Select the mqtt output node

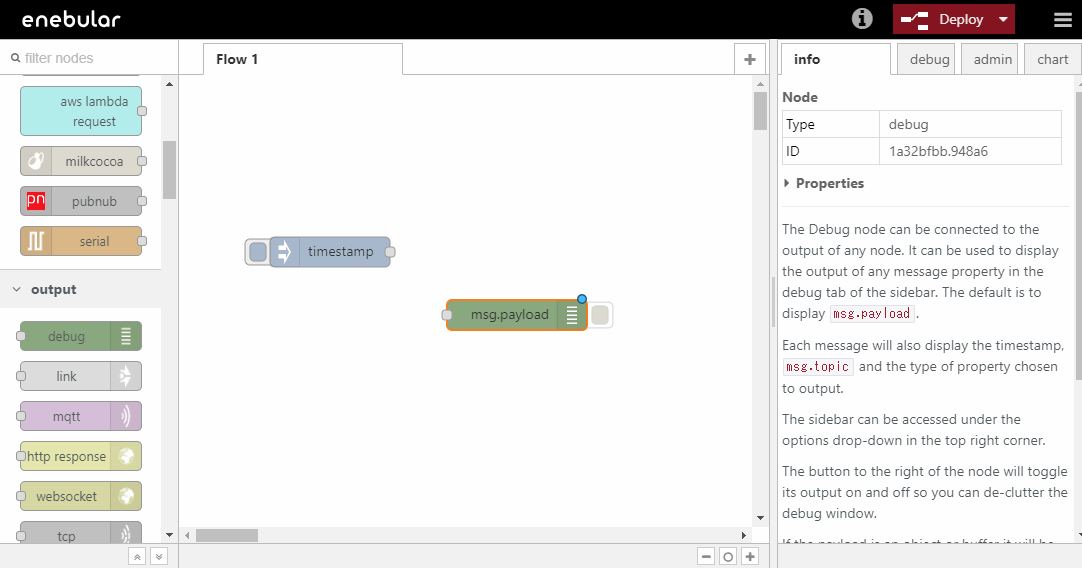click(x=80, y=417)
